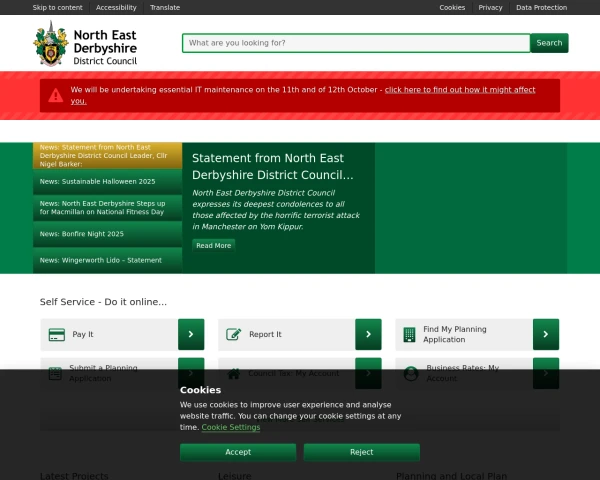Select the Wingerworth Lido Statement news item
The image size is (600, 480).
pyautogui.click(x=108, y=260)
